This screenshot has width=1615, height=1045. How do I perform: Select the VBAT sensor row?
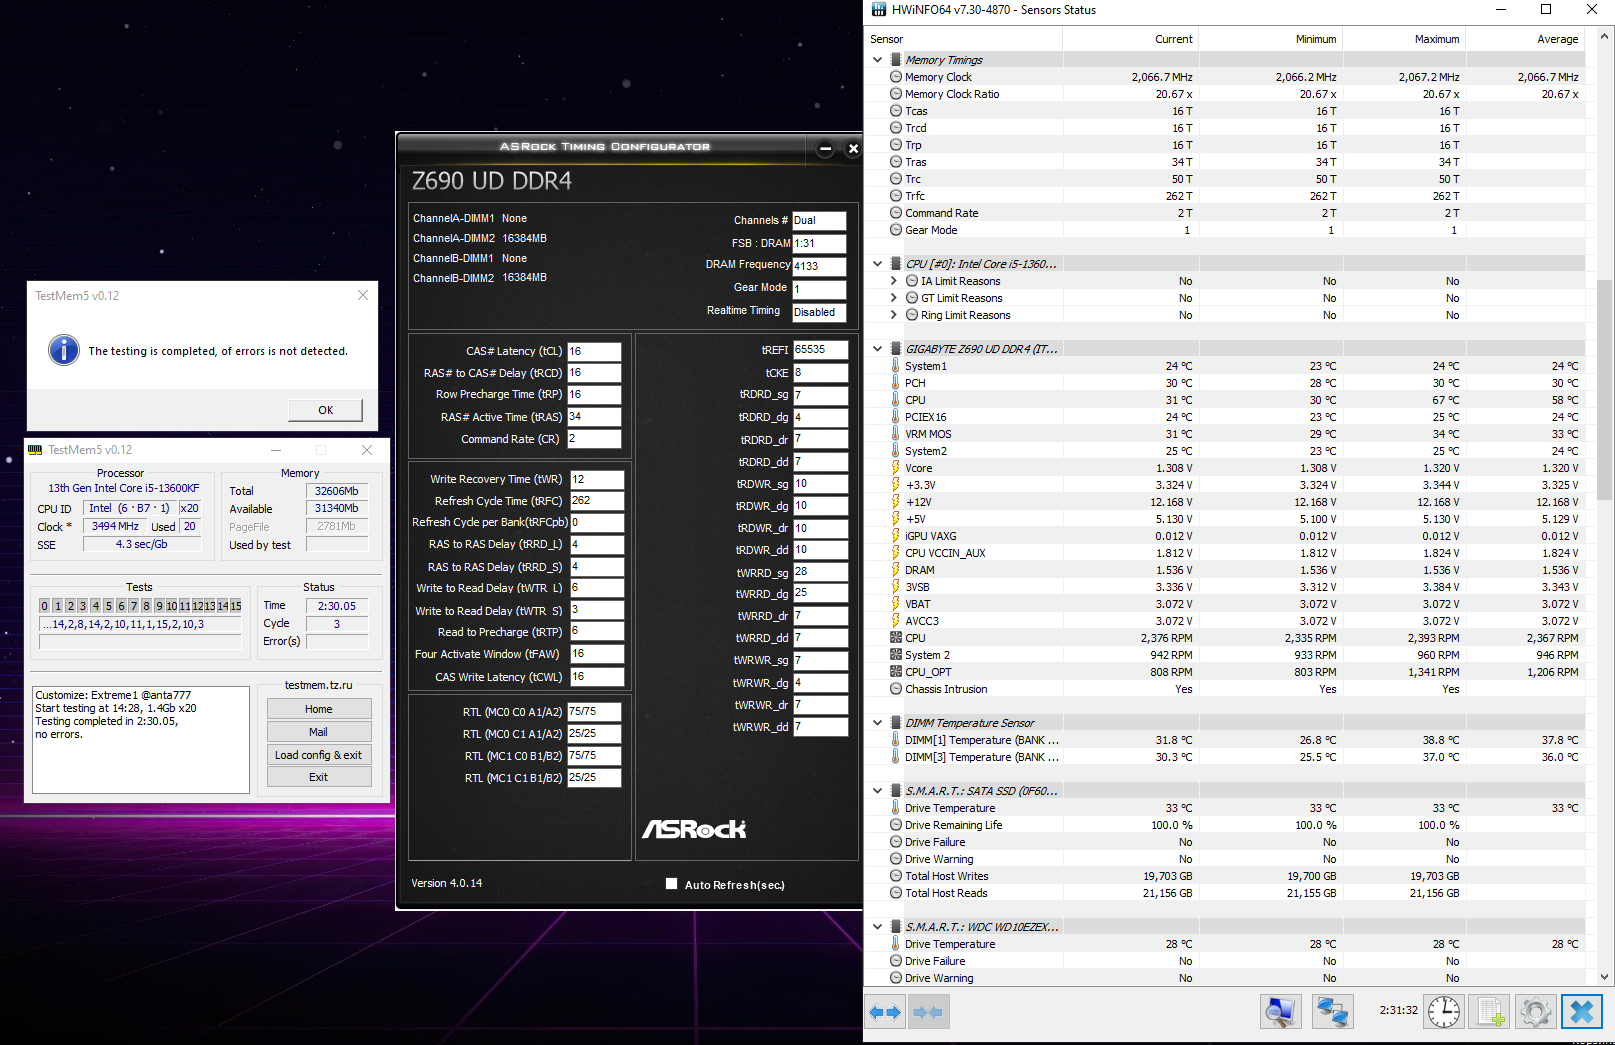[x=1225, y=604]
